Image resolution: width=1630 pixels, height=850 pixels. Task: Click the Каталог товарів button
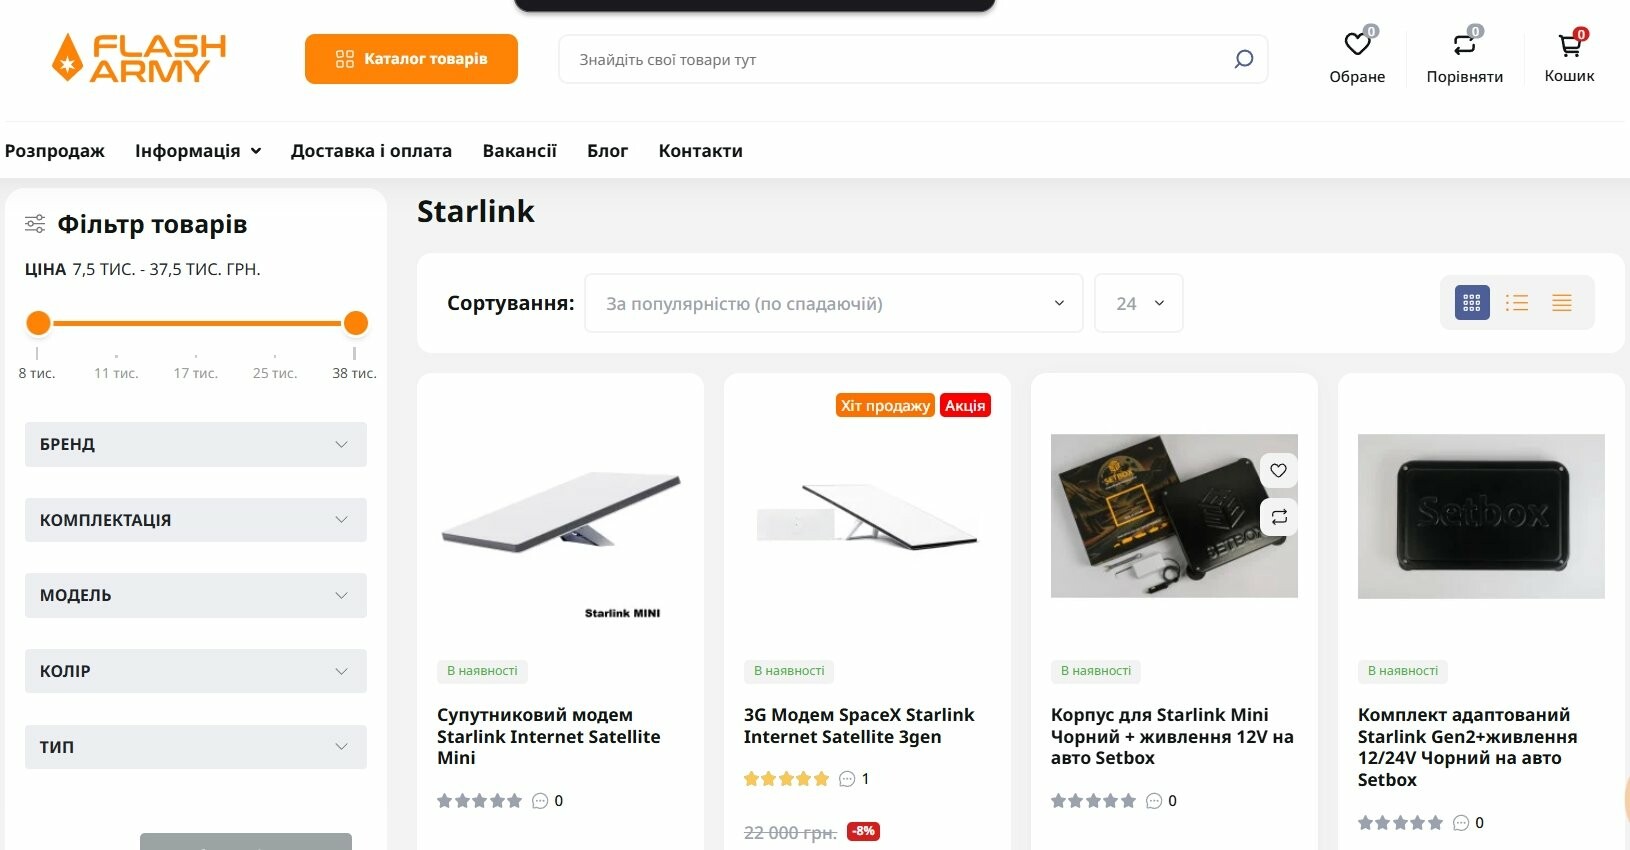point(411,59)
